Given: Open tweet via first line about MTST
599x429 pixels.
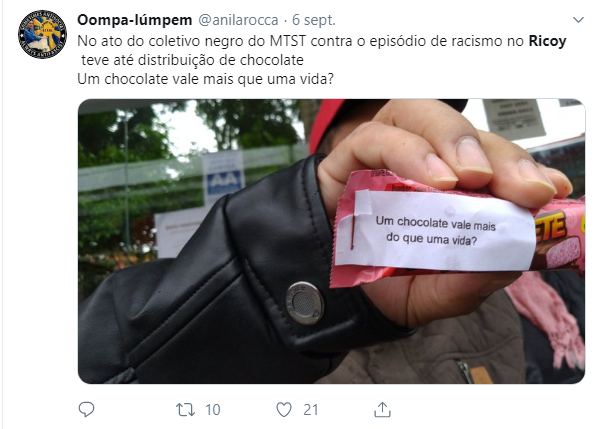Looking at the screenshot, I should [x=322, y=41].
